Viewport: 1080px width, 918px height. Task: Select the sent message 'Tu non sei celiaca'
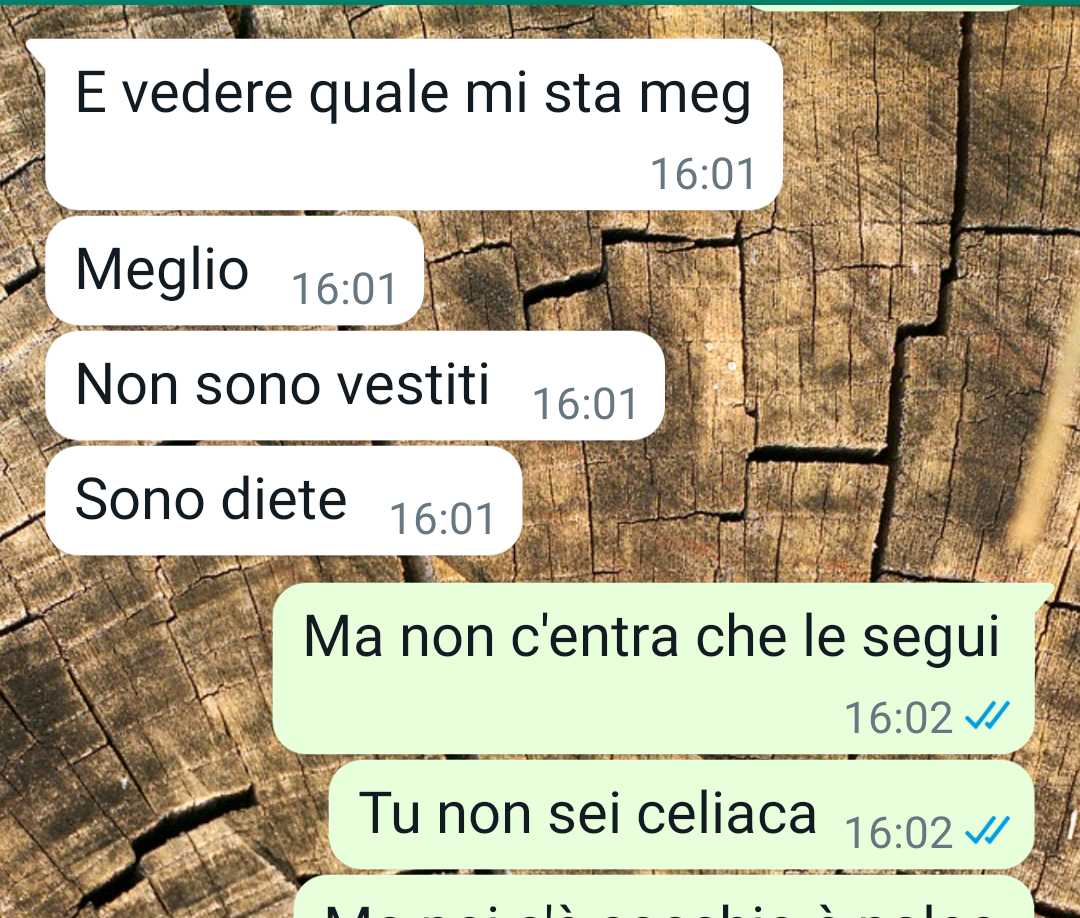[x=682, y=815]
